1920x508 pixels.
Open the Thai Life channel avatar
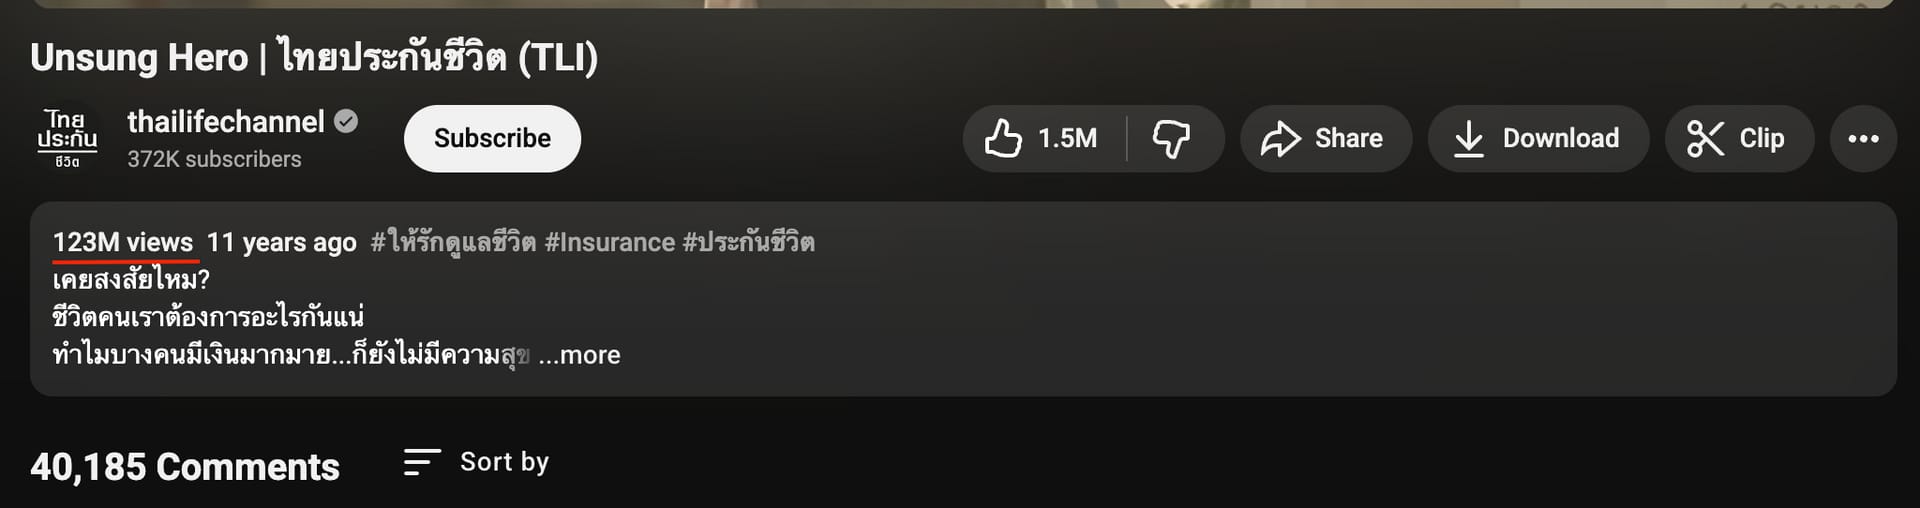67,139
